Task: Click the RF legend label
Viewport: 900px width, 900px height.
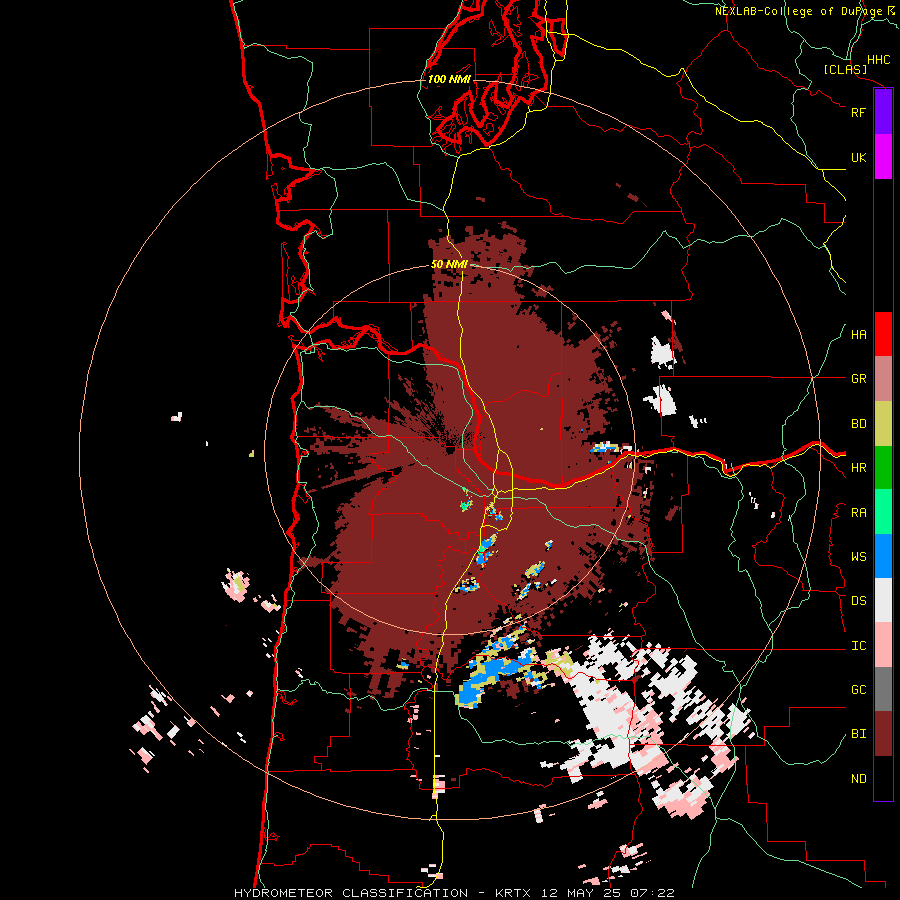Action: tap(858, 112)
